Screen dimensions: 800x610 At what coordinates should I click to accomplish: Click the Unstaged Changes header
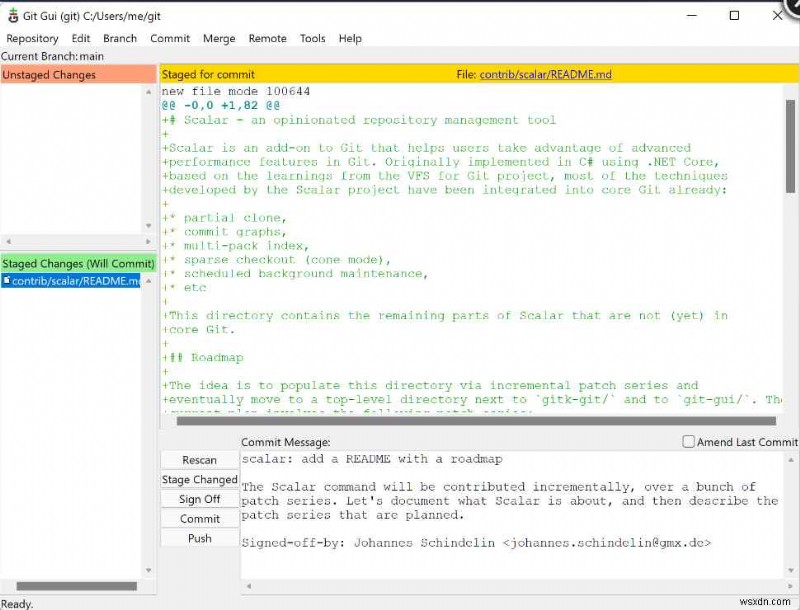coord(78,74)
